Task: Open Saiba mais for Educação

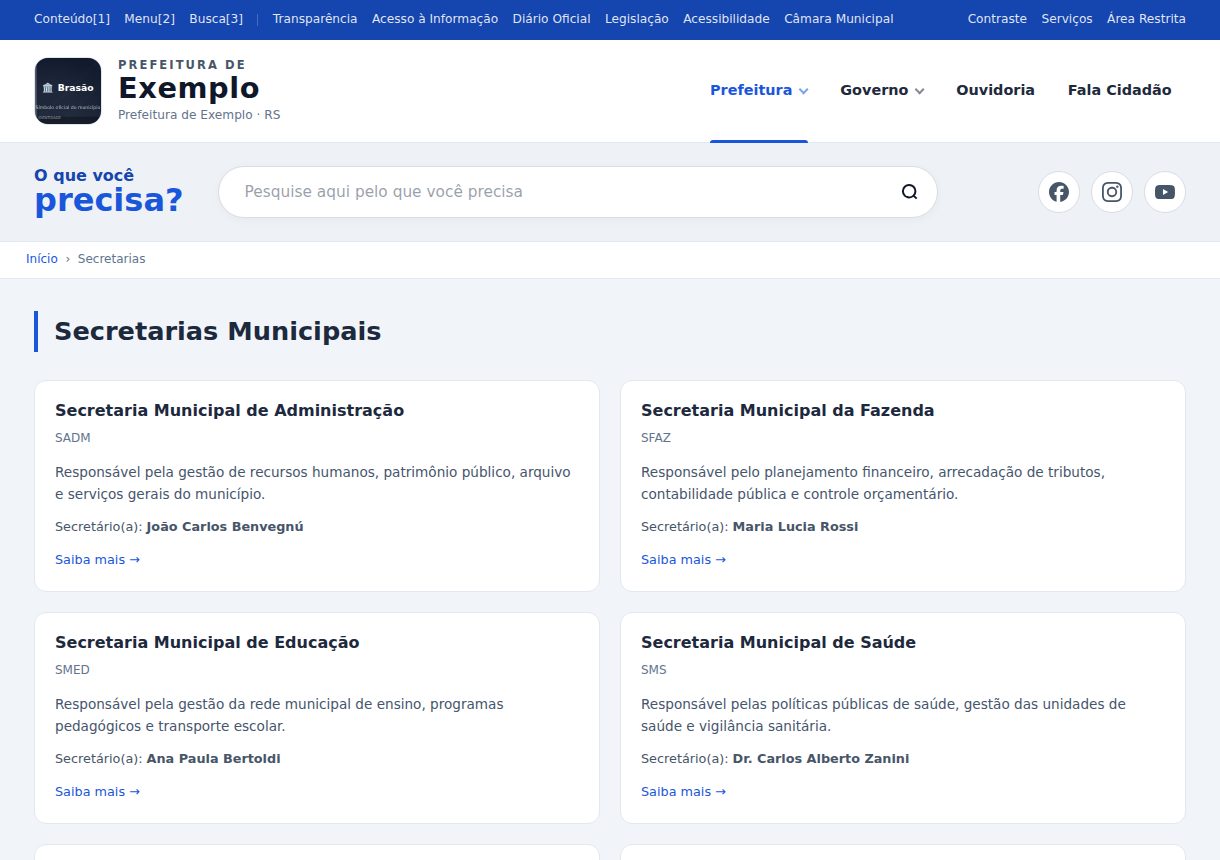Action: (x=97, y=792)
